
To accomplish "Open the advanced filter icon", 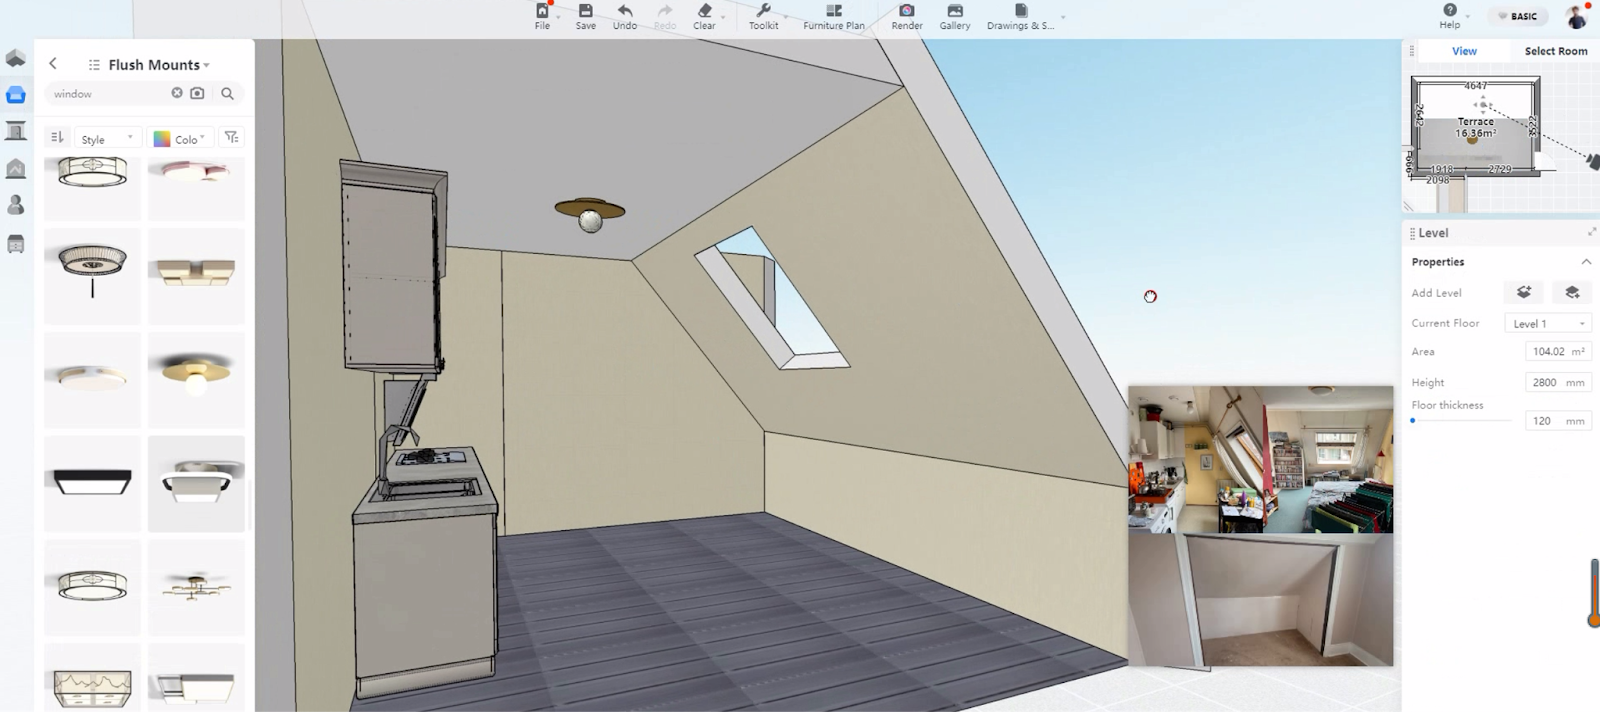I will pos(231,137).
